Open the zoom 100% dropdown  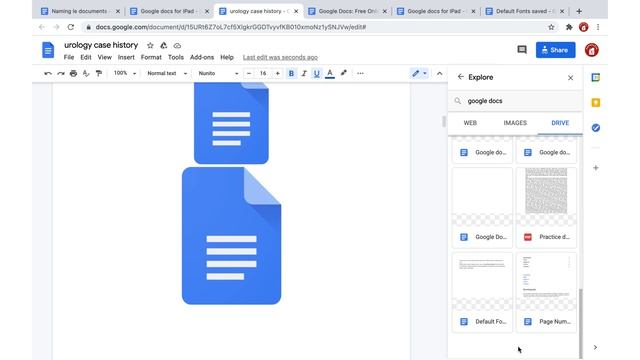[x=124, y=73]
